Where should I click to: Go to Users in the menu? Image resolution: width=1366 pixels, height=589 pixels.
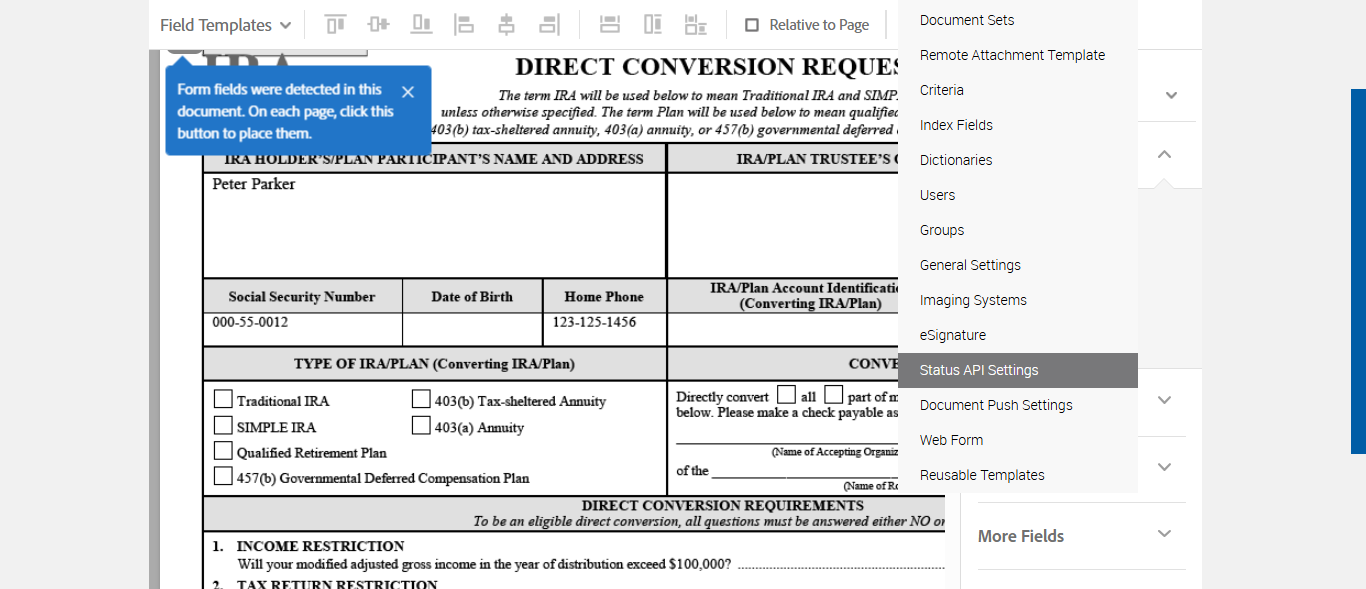(x=1018, y=195)
